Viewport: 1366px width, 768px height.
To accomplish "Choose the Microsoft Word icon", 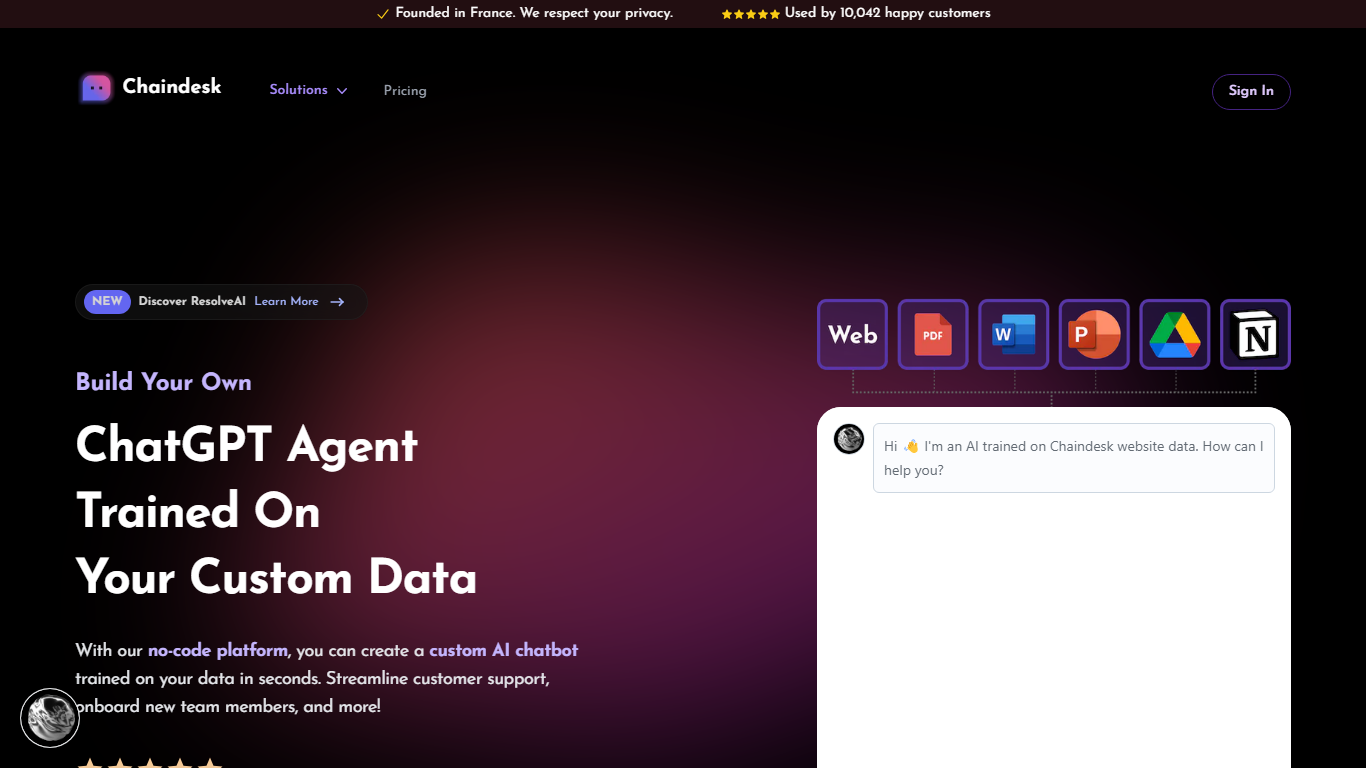I will pyautogui.click(x=1014, y=335).
